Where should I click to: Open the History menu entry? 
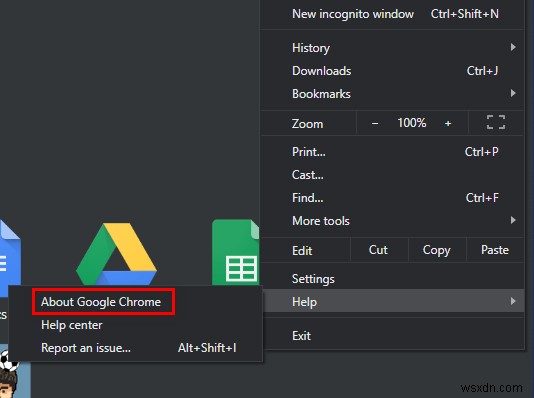pos(392,48)
